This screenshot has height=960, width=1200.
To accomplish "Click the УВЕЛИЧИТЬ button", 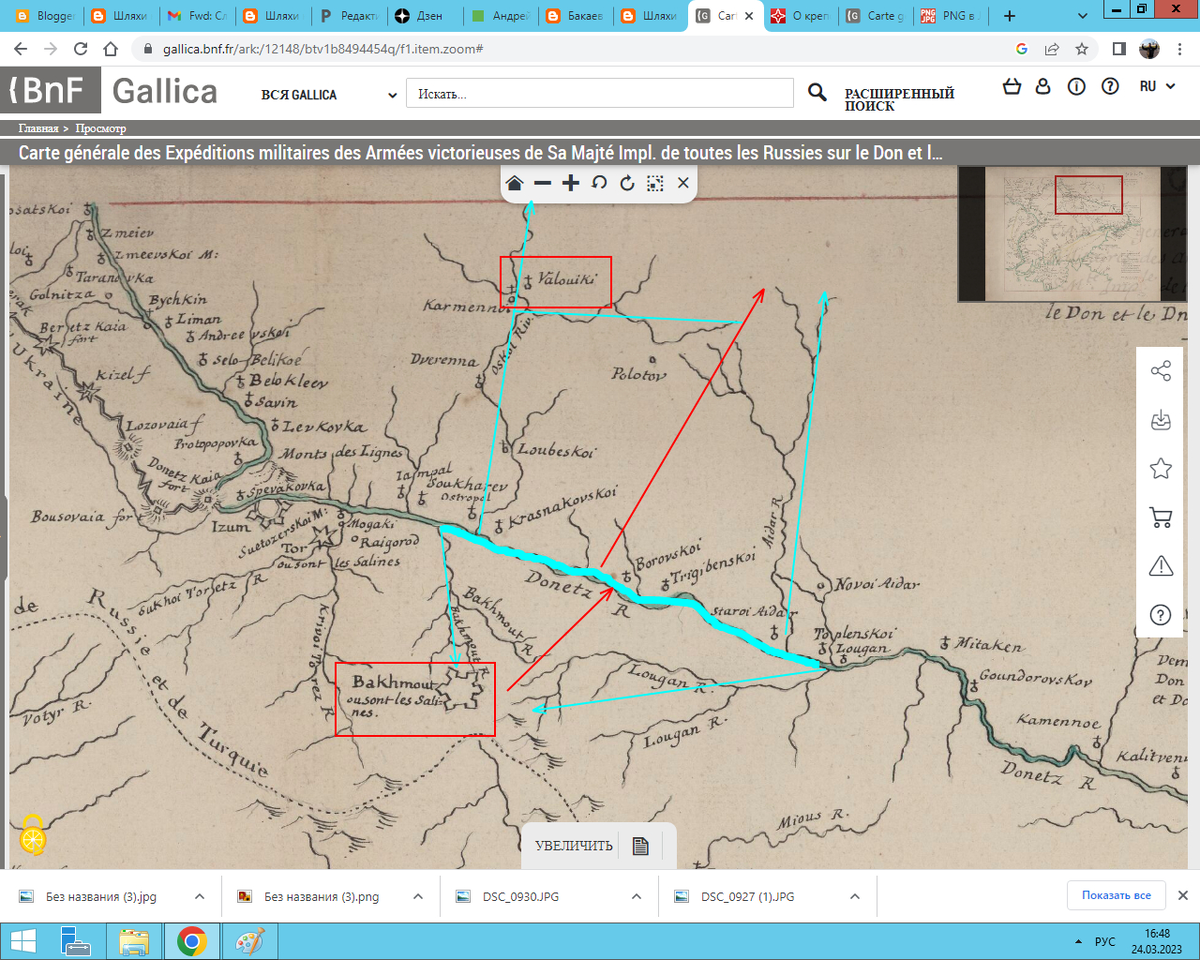I will [x=574, y=846].
